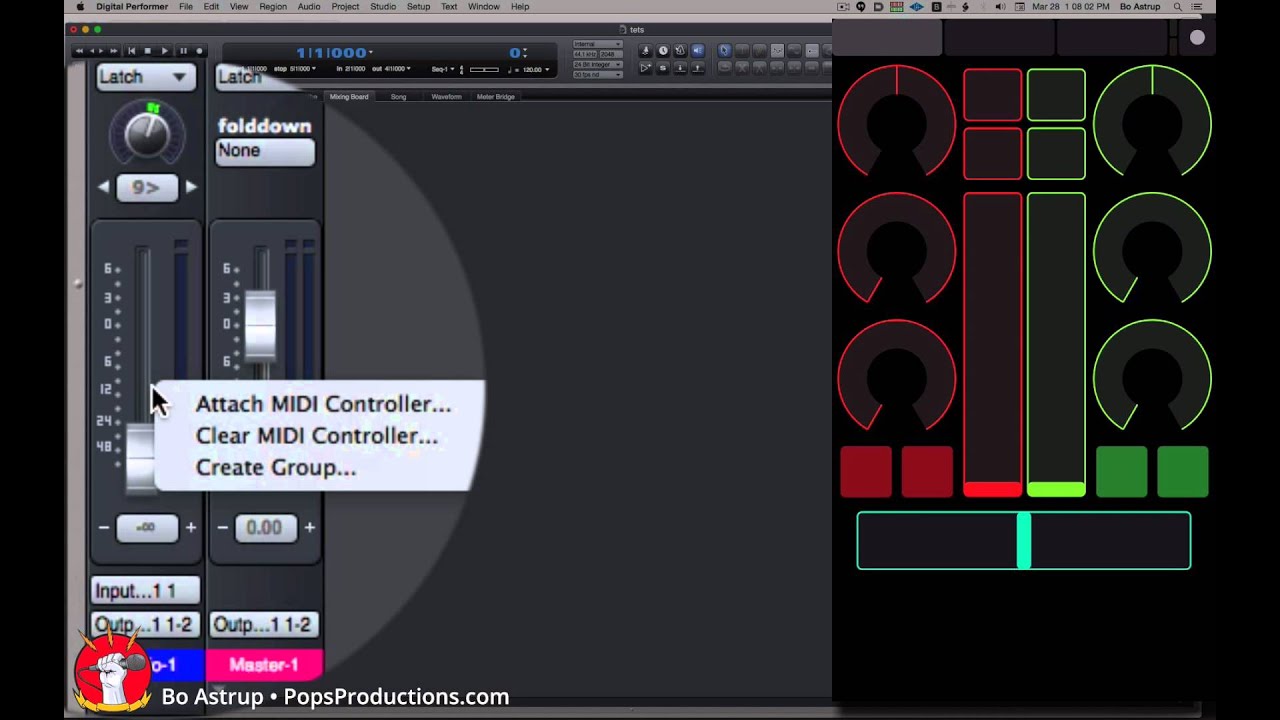Open the Master-1 Output 1-2 assignment
Viewport: 1280px width, 720px height.
[x=265, y=625]
